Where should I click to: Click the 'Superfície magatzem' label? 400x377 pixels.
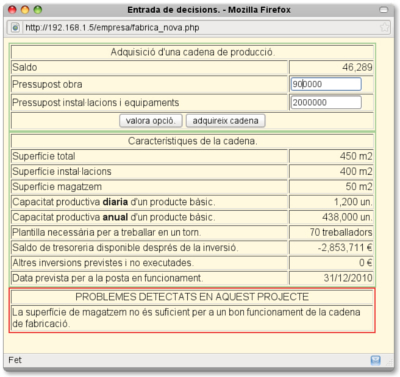click(x=57, y=187)
